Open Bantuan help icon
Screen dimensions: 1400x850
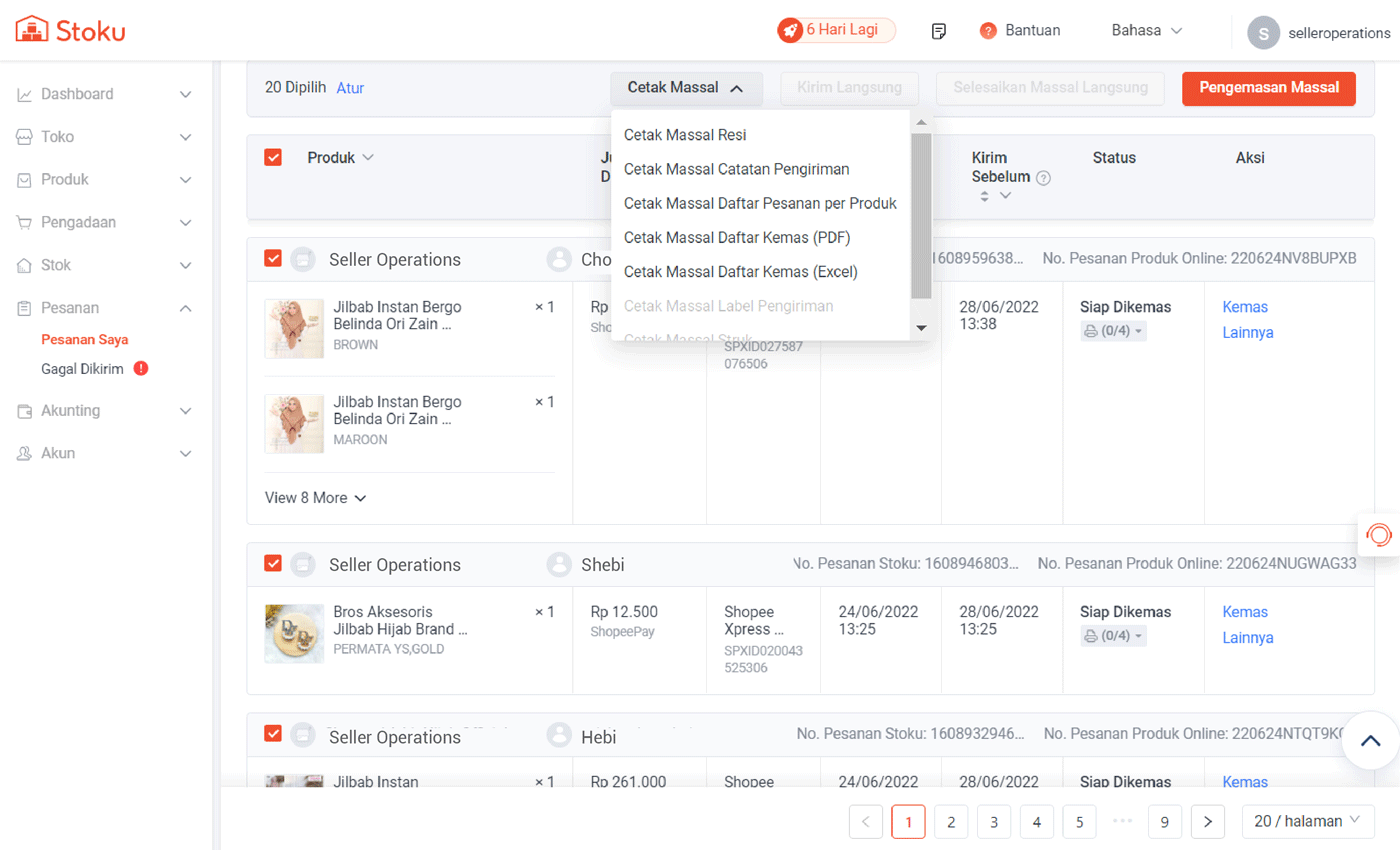[x=988, y=31]
